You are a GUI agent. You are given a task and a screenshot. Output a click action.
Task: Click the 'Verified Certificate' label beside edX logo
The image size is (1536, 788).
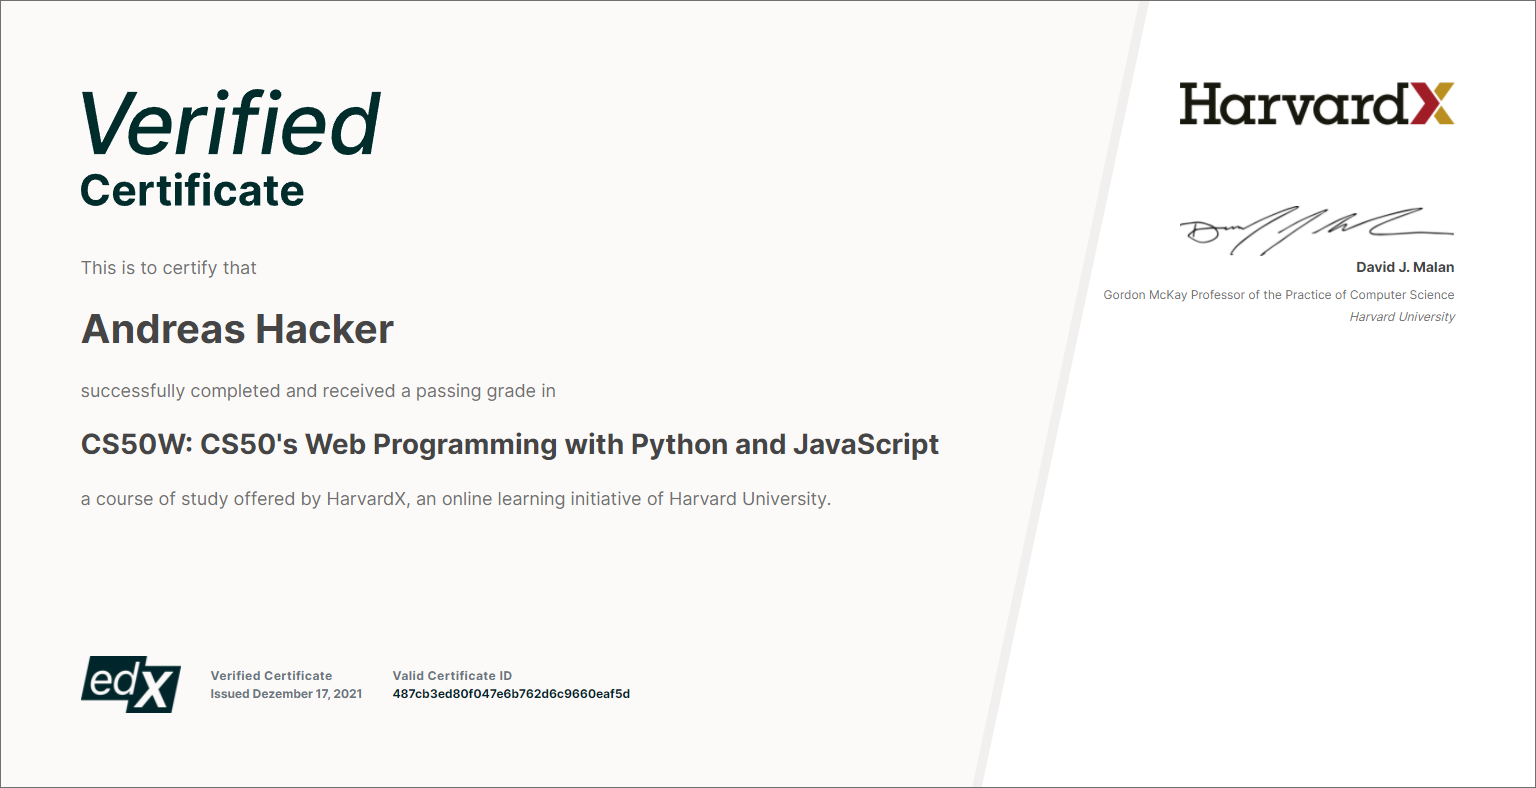point(271,676)
